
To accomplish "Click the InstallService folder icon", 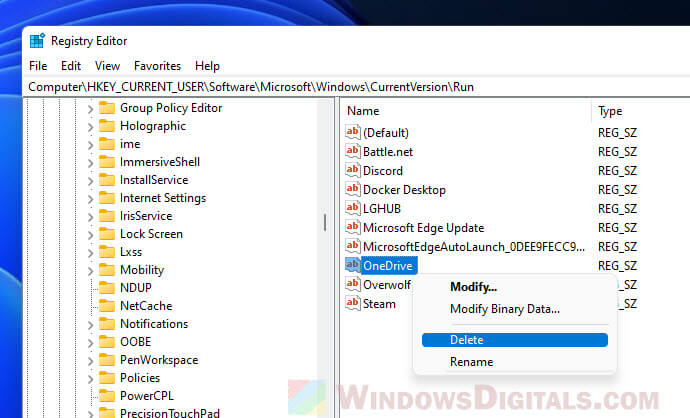I will [107, 180].
